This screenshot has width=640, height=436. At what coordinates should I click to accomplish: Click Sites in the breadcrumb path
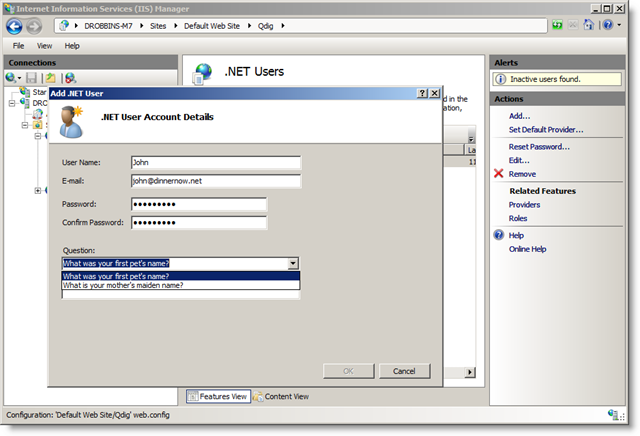point(158,26)
